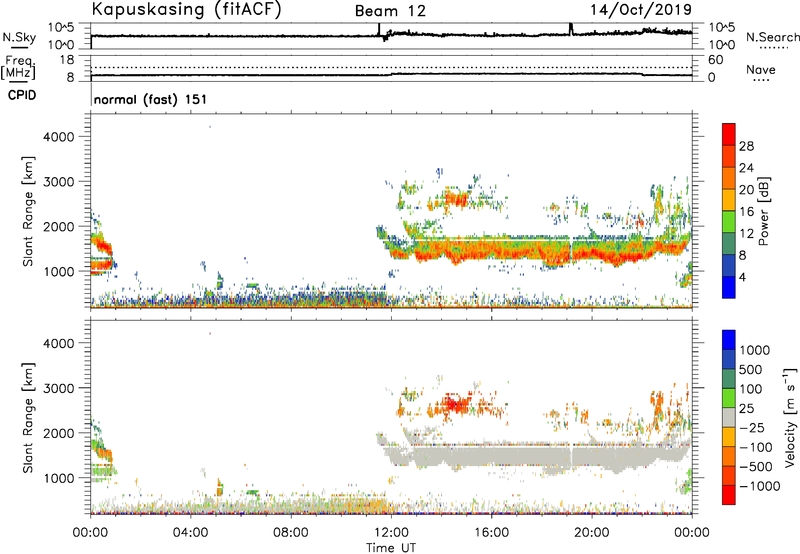Click the 18 tick on frequency axis

[x=67, y=60]
